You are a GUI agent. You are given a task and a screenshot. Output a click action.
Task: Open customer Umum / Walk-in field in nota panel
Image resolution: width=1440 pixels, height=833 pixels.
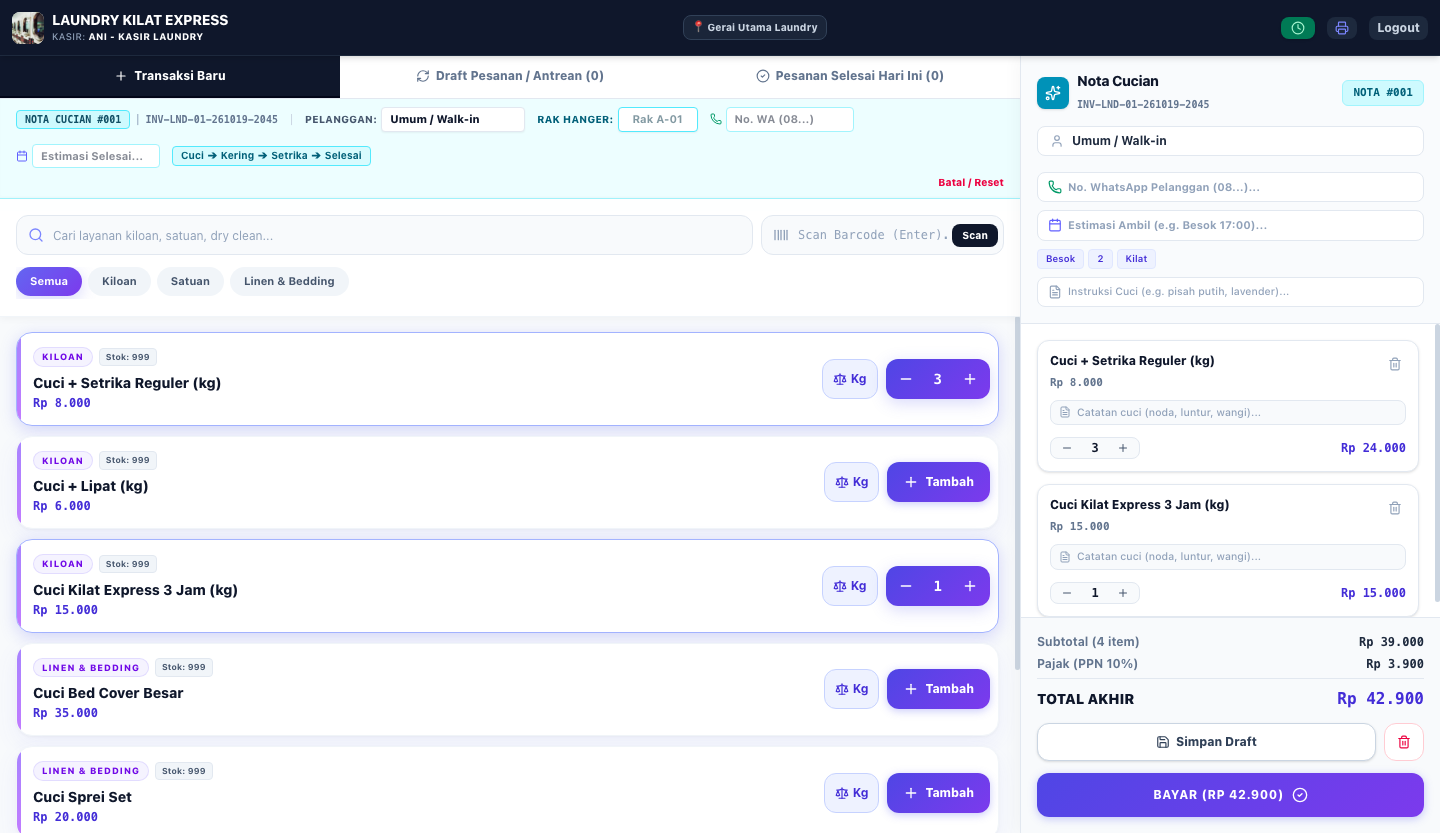(1230, 141)
